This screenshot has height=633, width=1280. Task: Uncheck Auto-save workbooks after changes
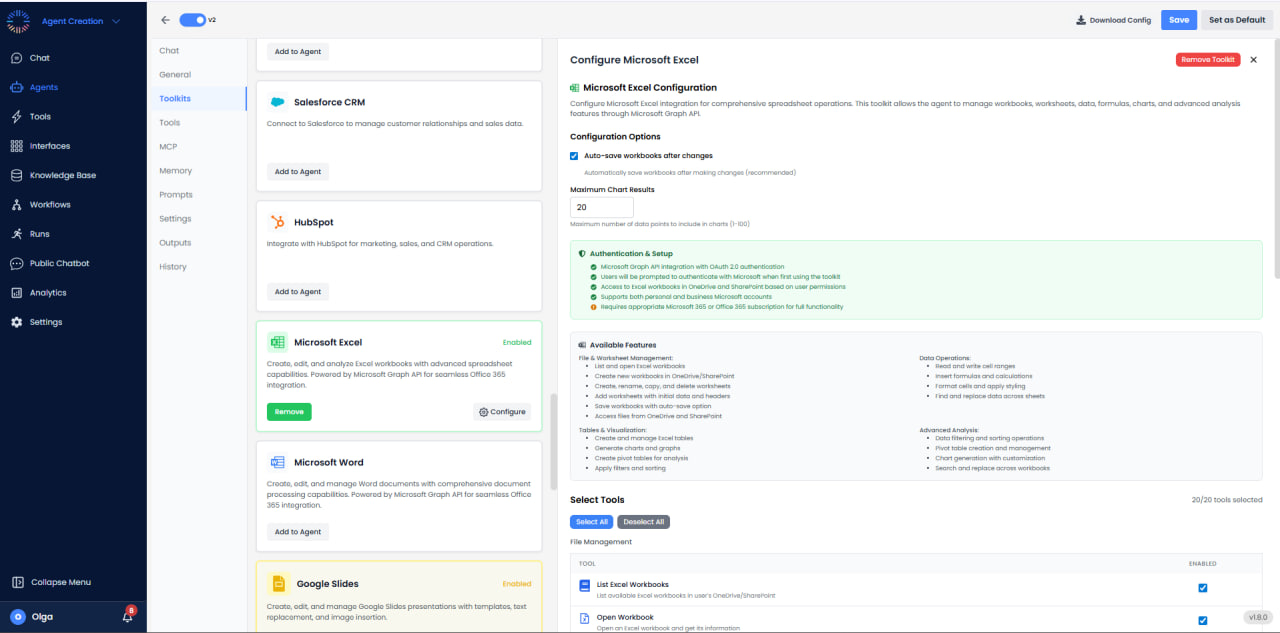(x=574, y=156)
